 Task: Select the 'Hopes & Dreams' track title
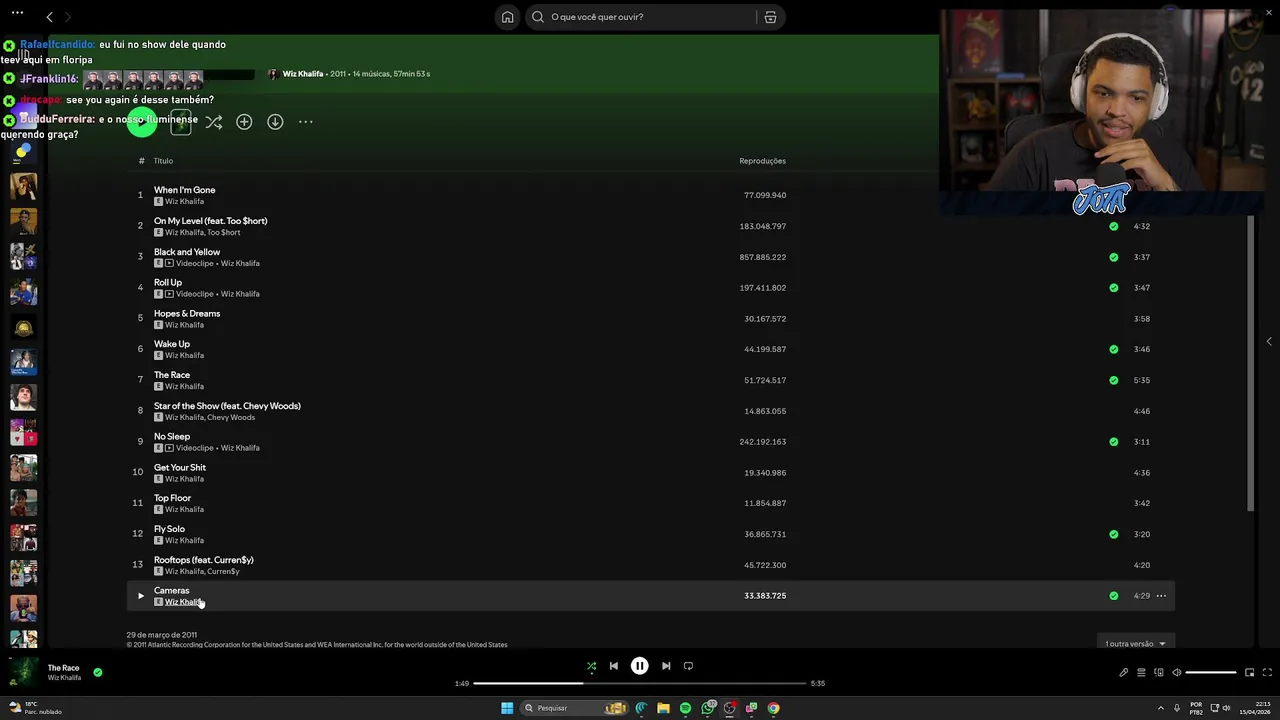click(187, 314)
